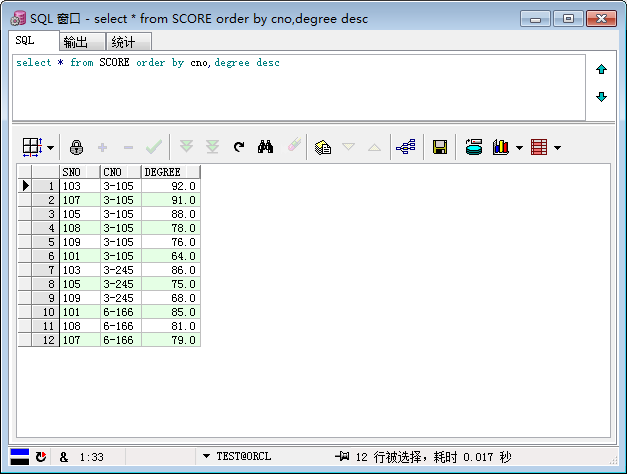Click the degree 88.0 cell
Viewport: 627px width, 474px height.
170,214
